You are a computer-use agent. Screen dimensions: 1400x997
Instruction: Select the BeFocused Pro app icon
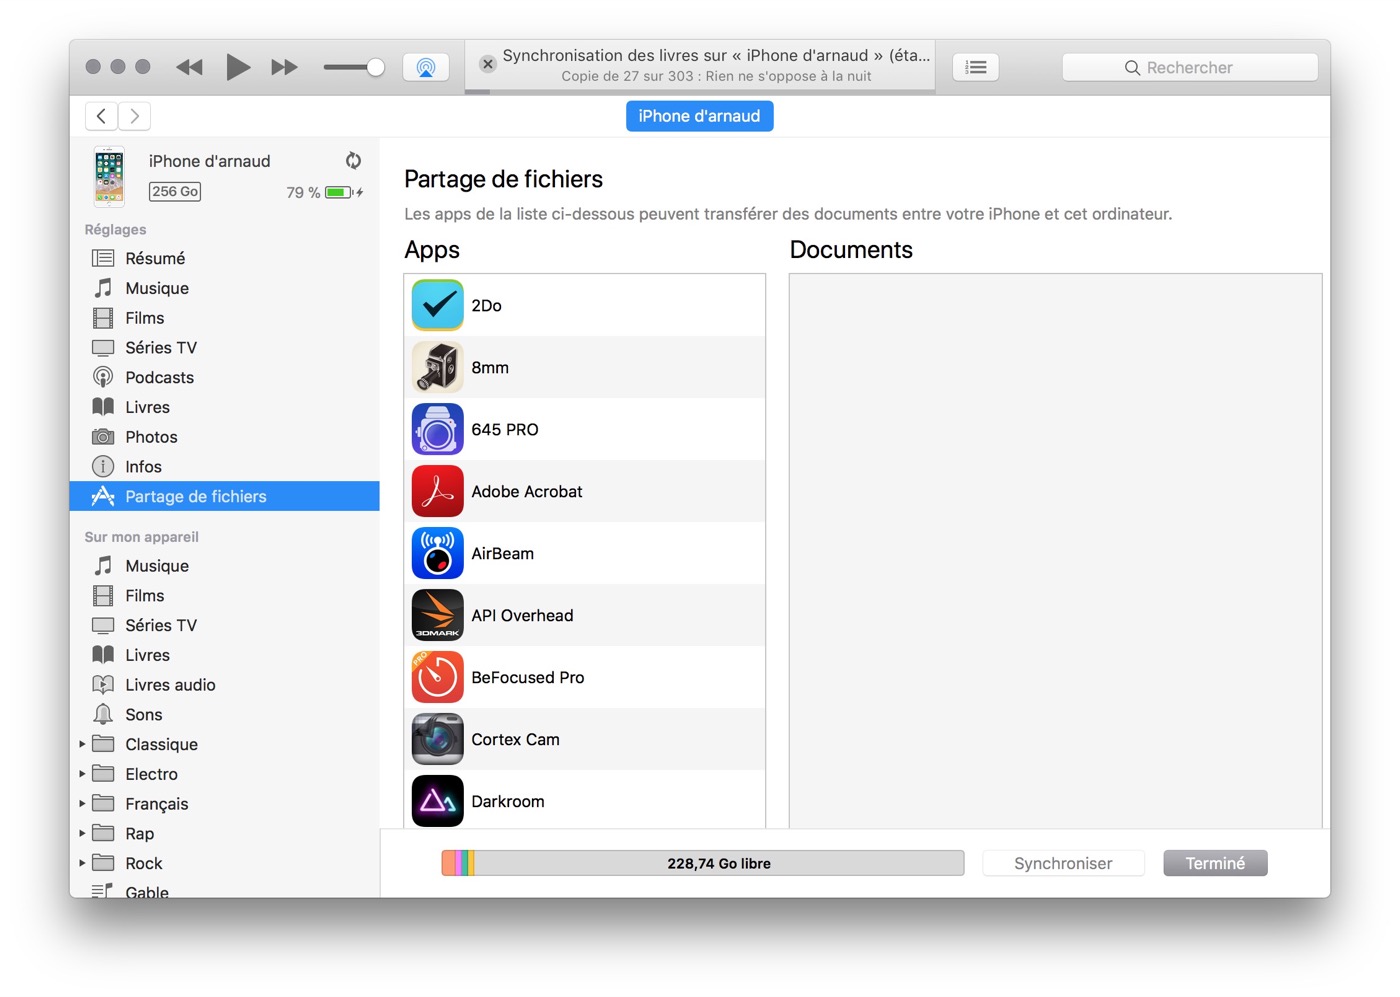point(438,677)
